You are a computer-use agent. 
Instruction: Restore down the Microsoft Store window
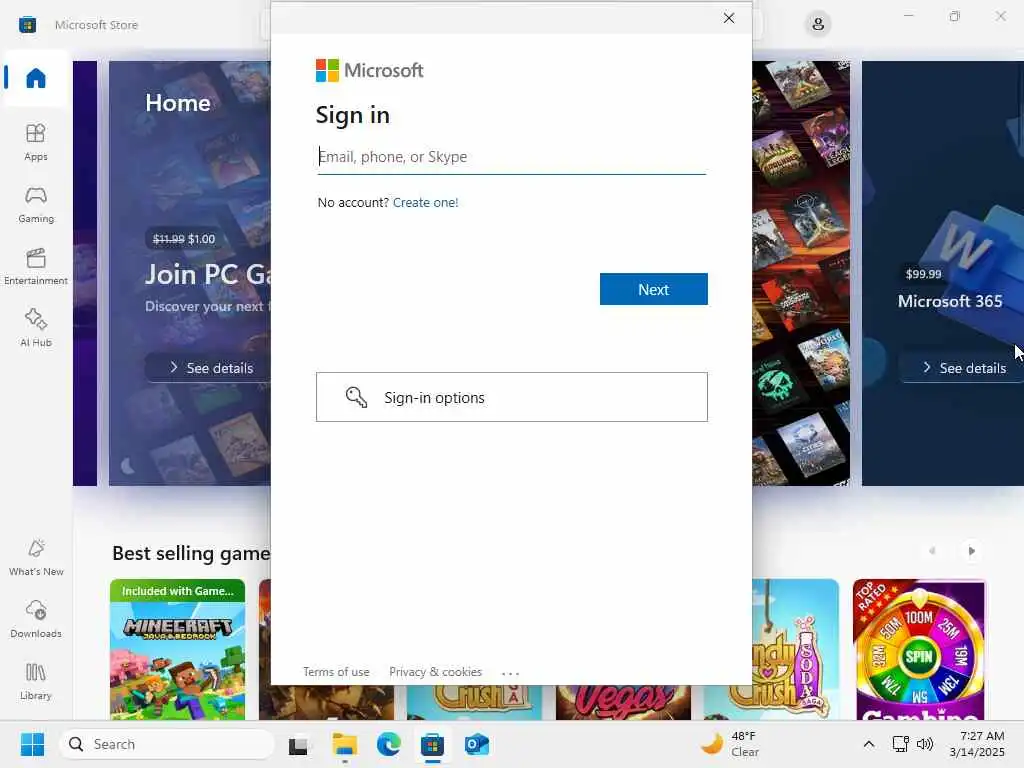(955, 16)
